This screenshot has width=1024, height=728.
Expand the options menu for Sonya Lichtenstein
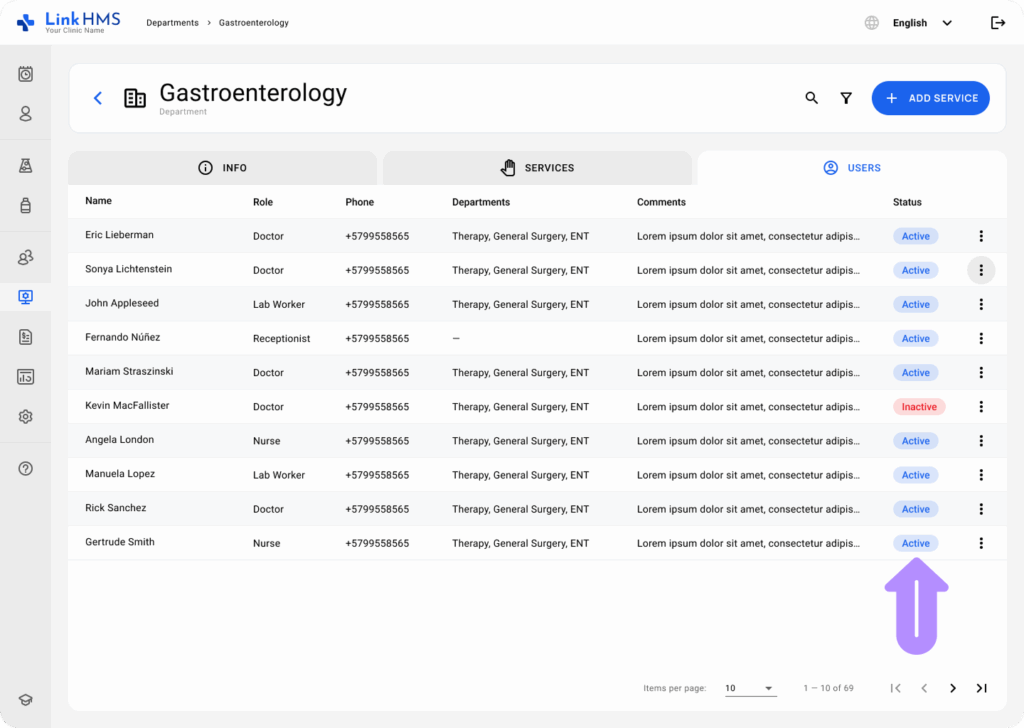pyautogui.click(x=981, y=270)
